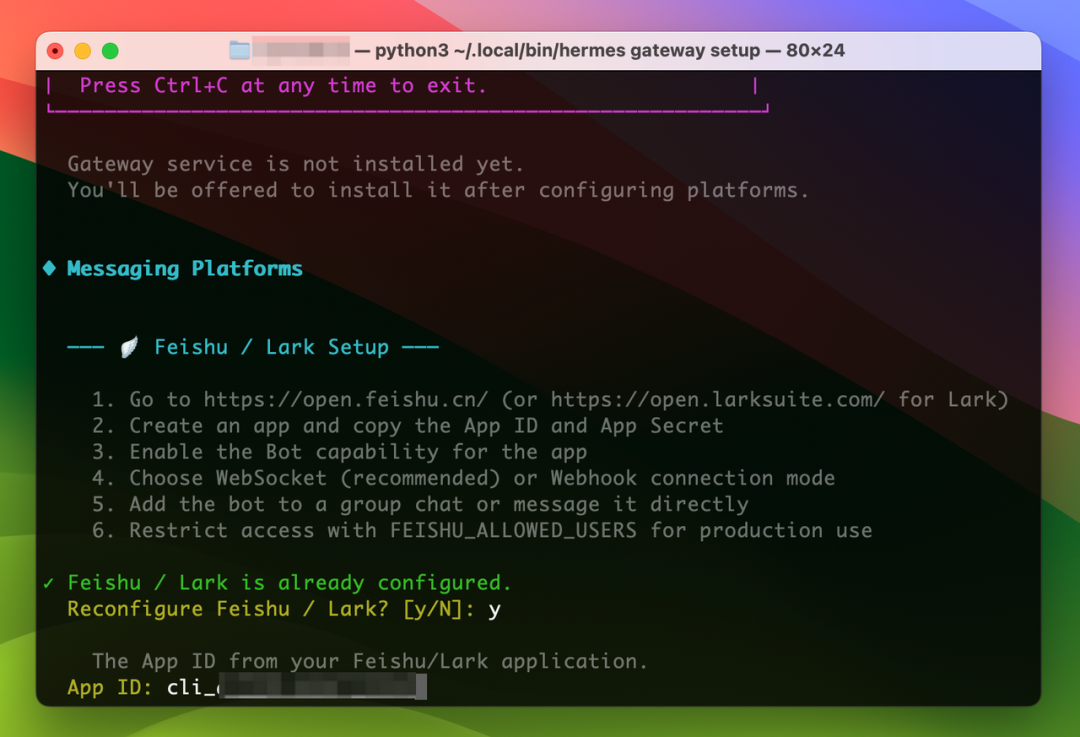The height and width of the screenshot is (737, 1080).
Task: Click the terminal cursor block after App ID
Action: (421, 687)
